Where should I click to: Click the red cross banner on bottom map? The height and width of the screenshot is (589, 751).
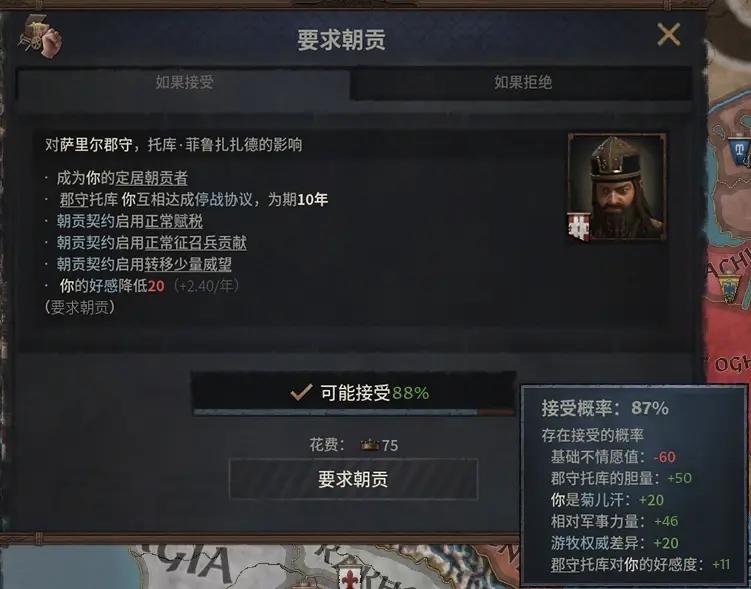[350, 578]
